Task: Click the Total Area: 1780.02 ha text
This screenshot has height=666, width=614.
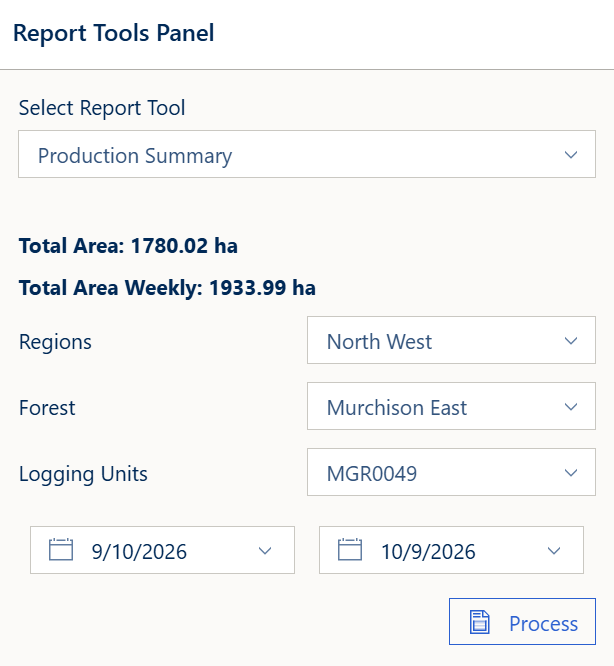Action: (x=128, y=246)
